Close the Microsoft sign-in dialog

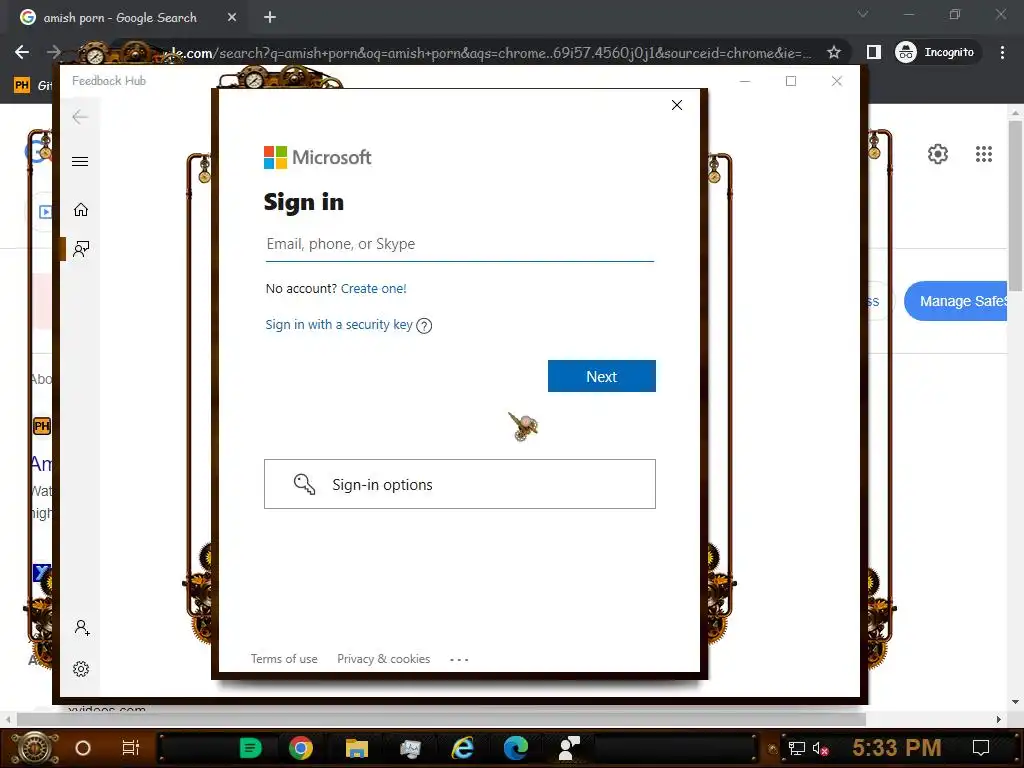pyautogui.click(x=677, y=105)
